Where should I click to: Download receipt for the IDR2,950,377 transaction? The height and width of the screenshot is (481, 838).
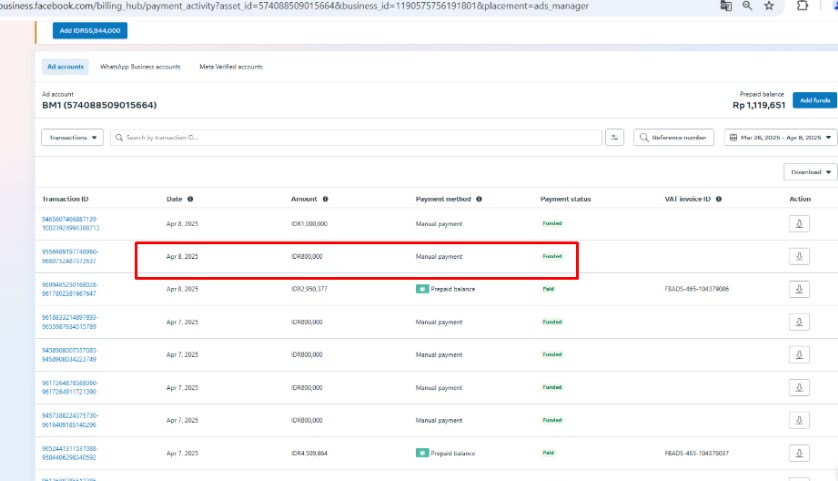(799, 289)
